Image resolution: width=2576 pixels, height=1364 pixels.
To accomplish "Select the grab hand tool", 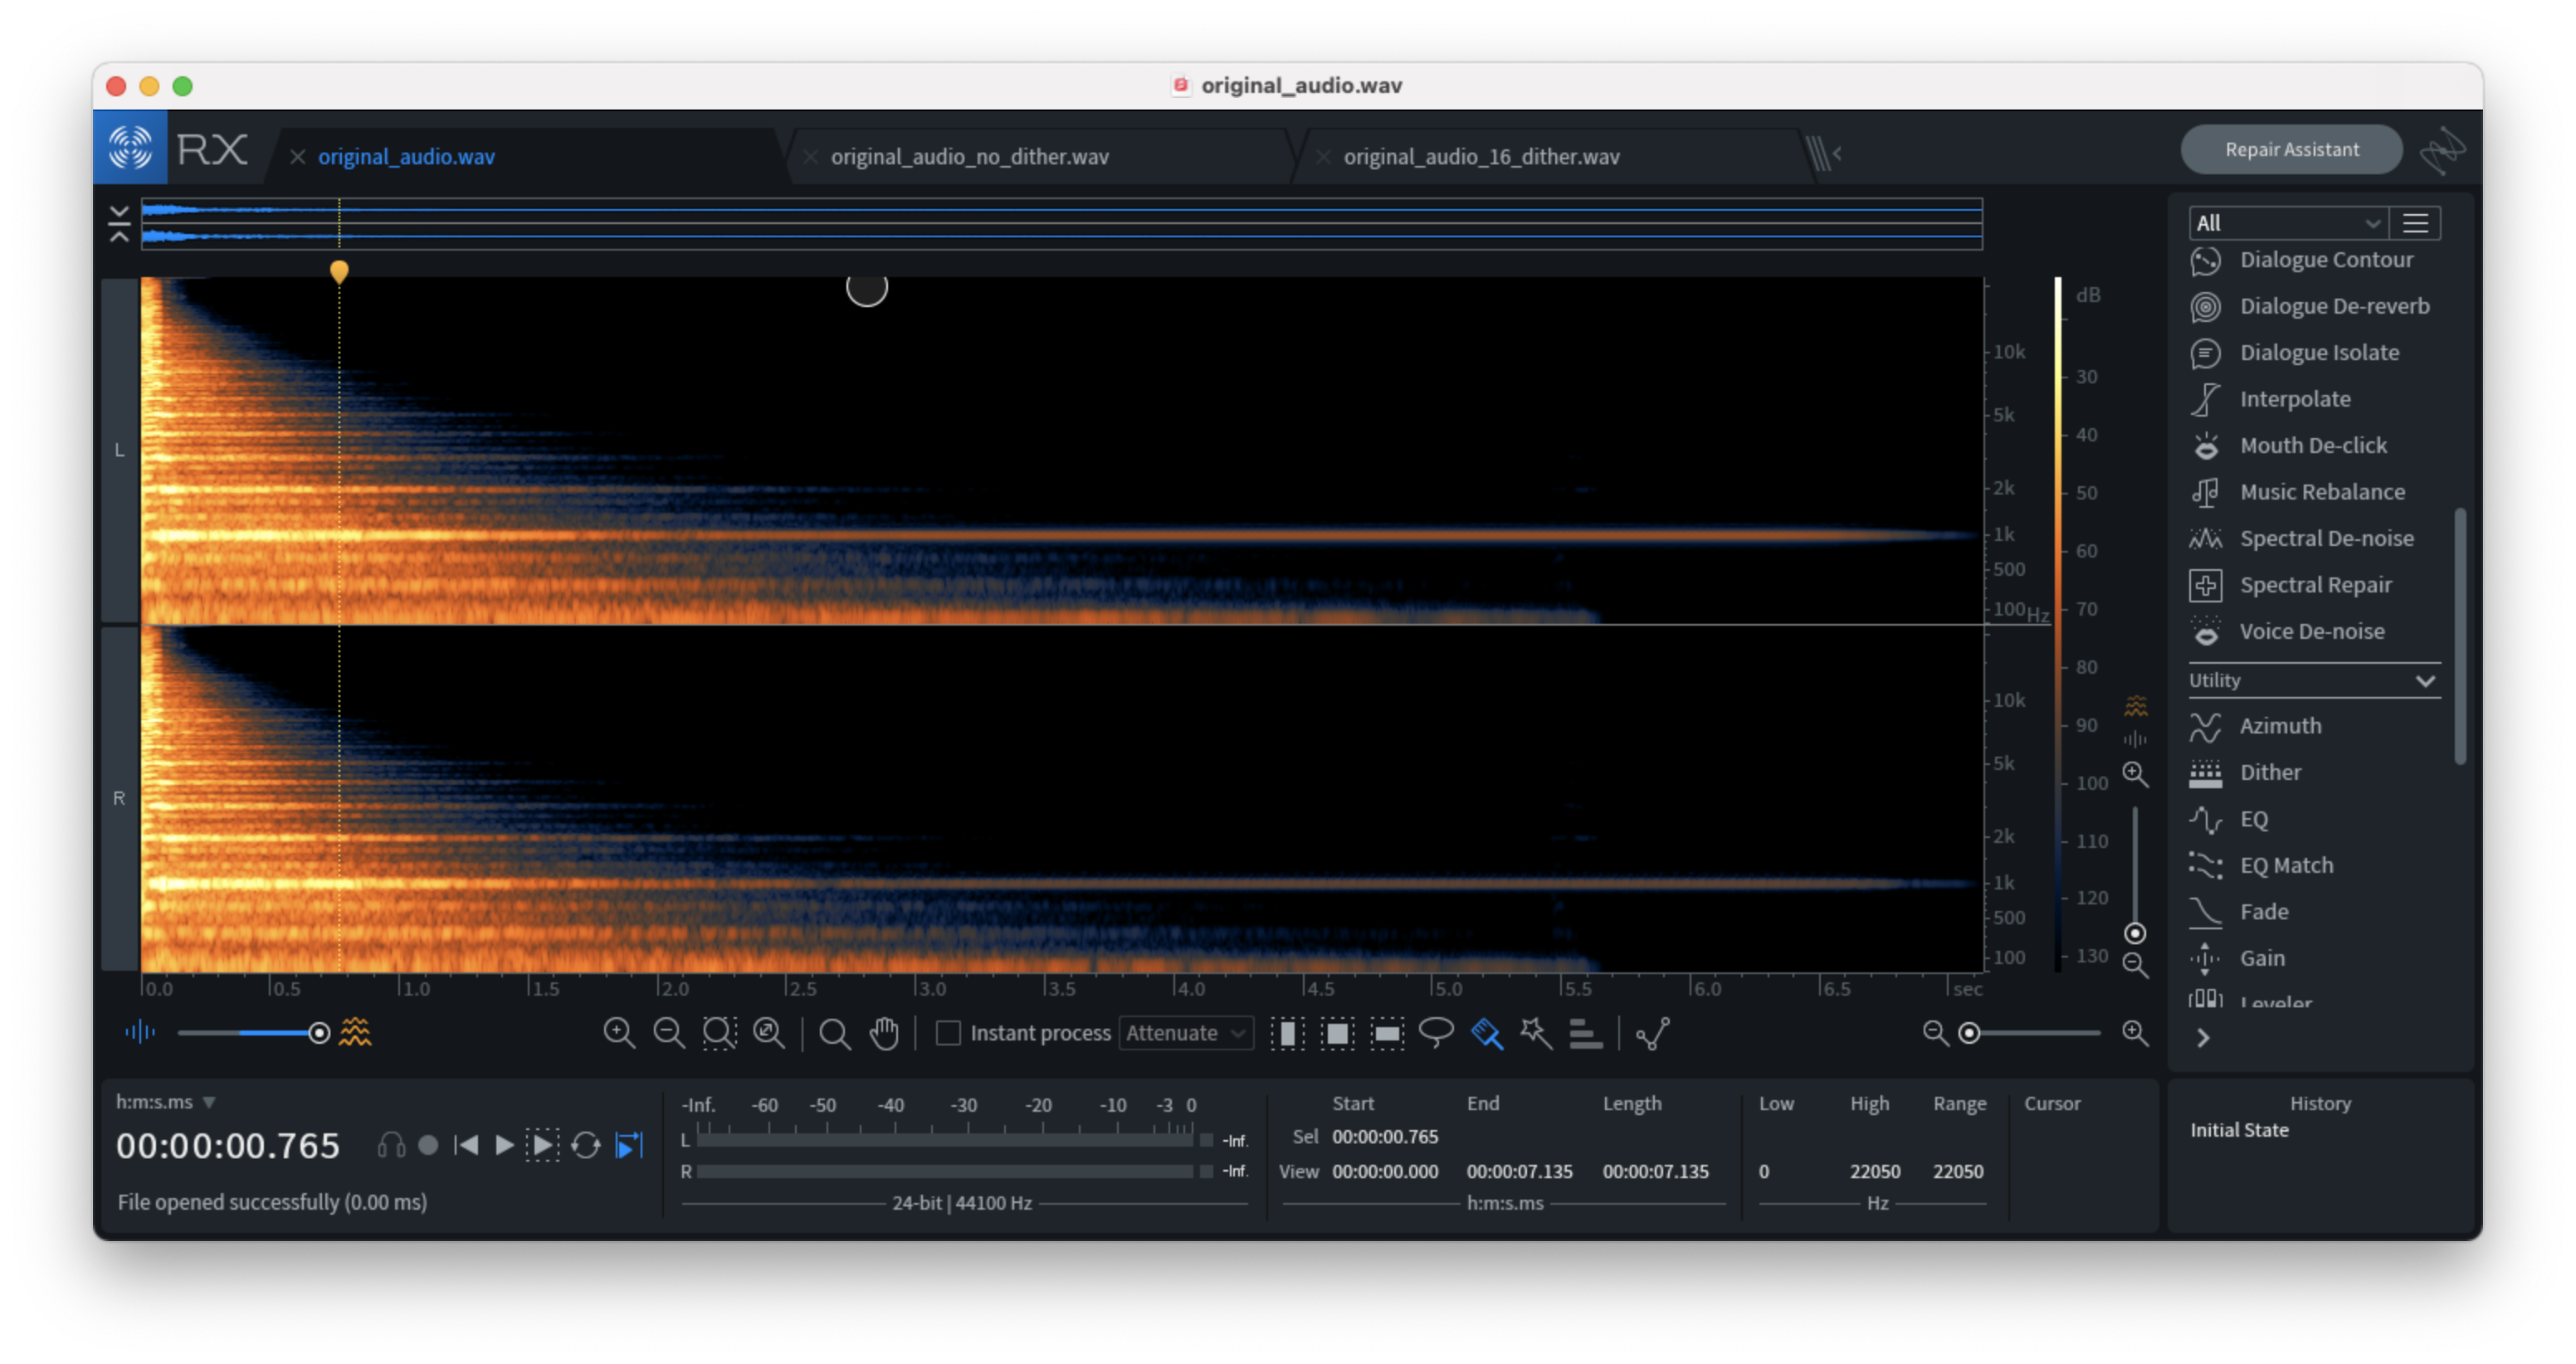I will point(884,1034).
